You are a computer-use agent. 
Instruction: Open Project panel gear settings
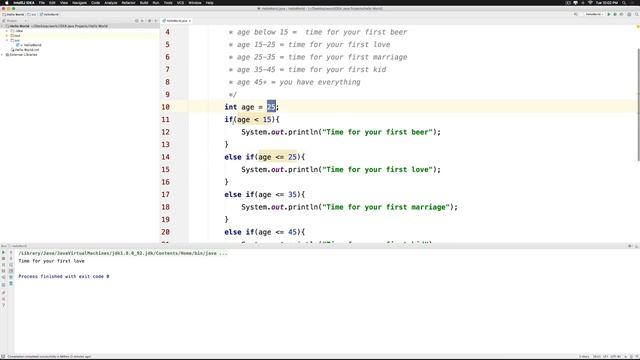(149, 20)
